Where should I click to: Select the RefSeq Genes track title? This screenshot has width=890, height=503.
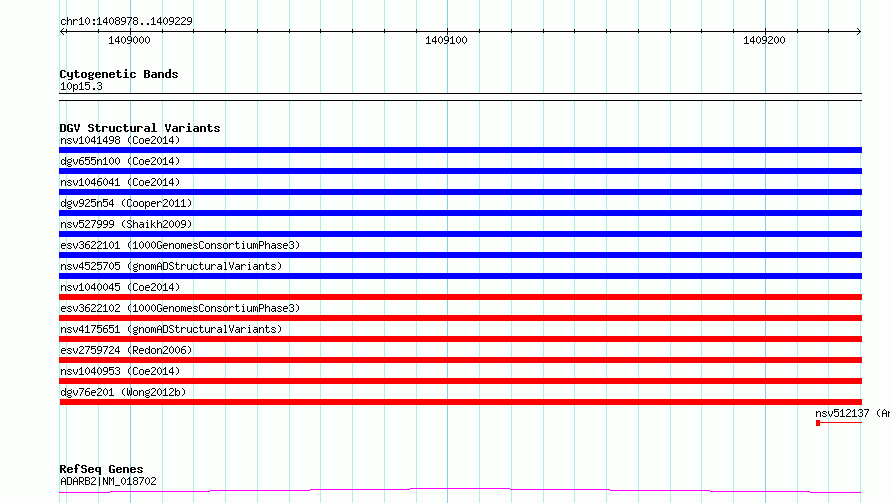[101, 469]
